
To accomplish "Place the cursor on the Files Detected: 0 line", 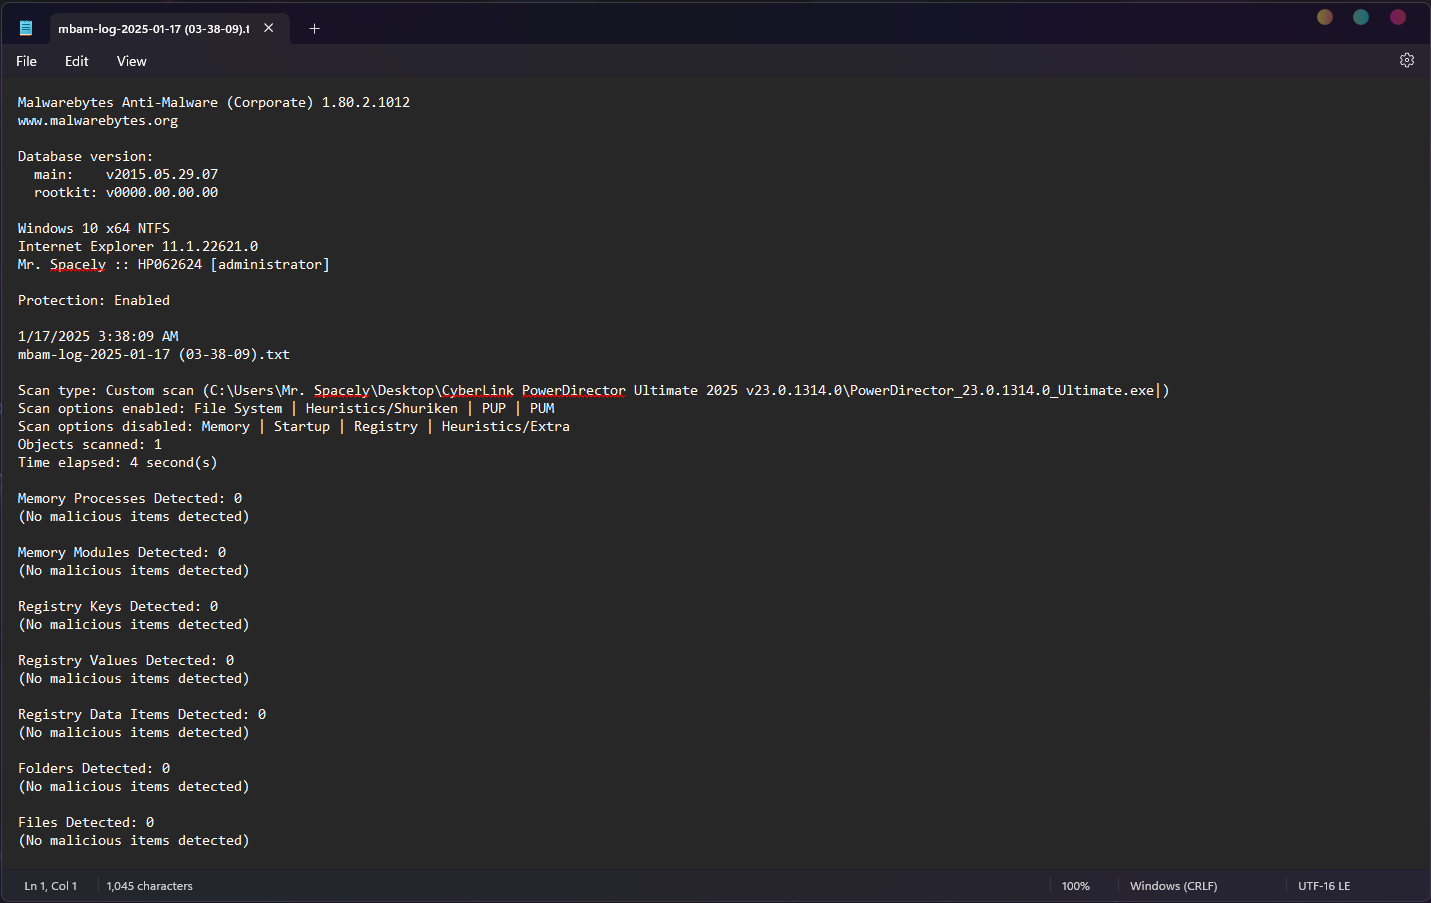I will pos(86,823).
